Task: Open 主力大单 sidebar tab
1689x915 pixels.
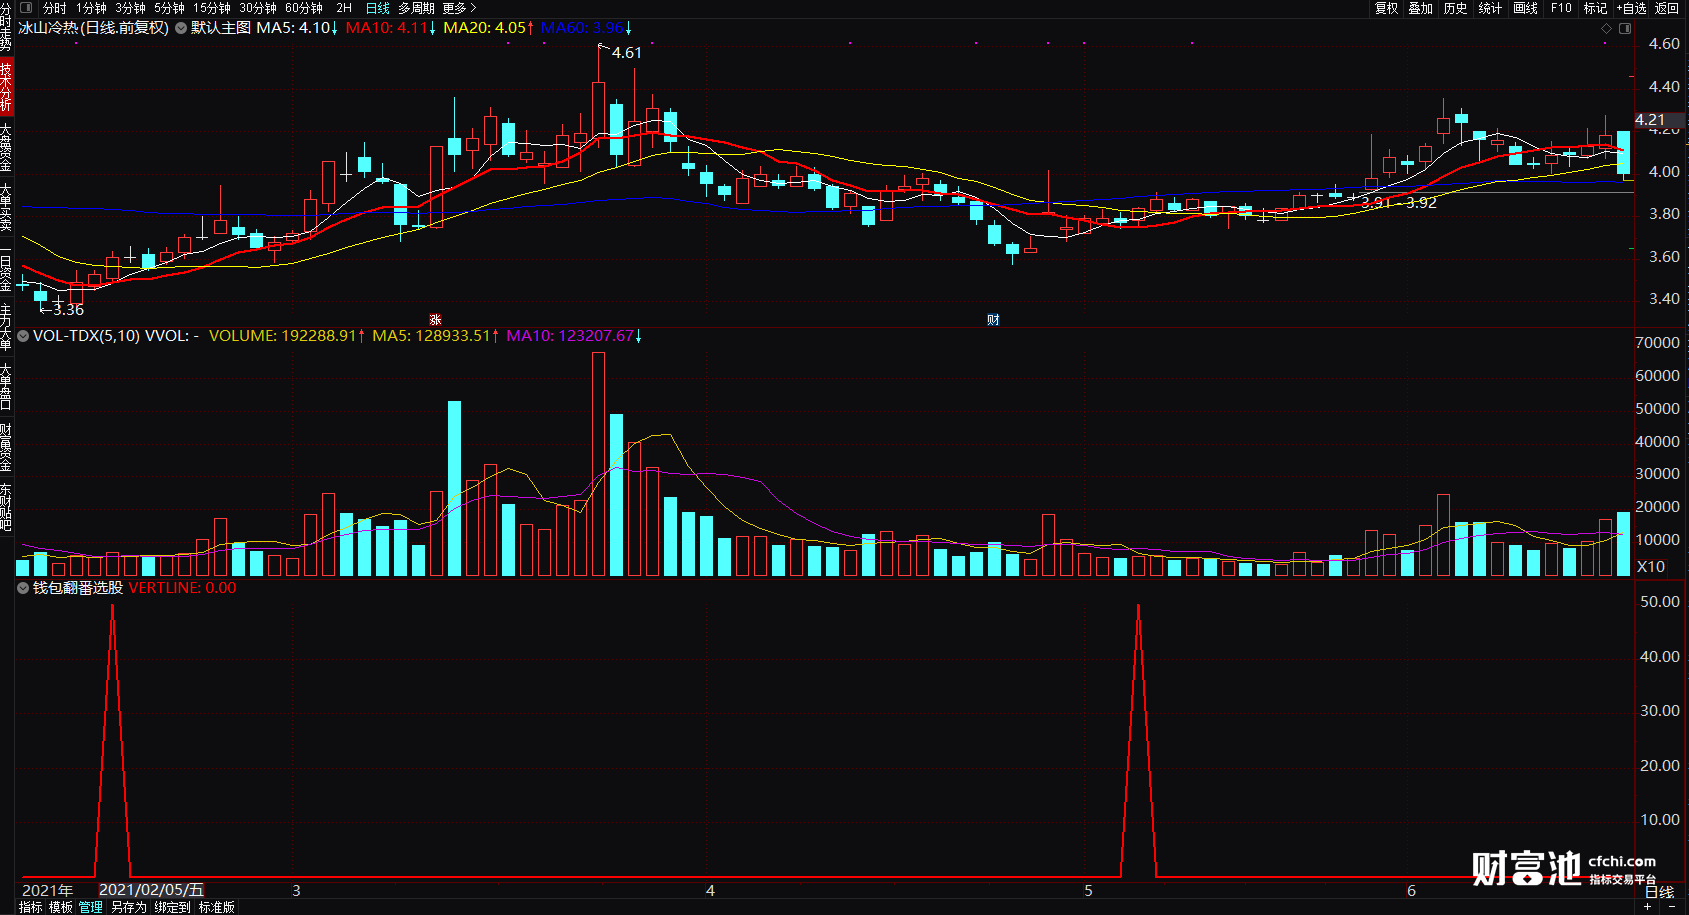Action: 6,328
